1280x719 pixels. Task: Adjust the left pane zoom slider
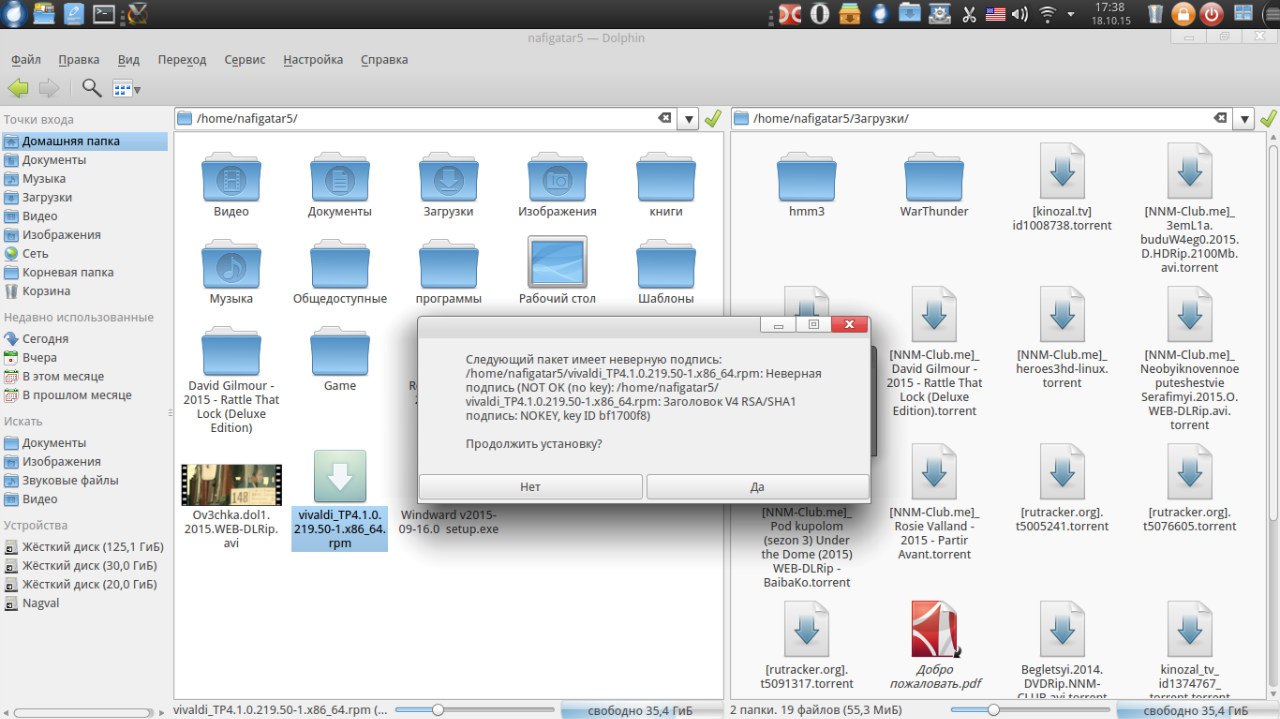pyautogui.click(x=436, y=710)
